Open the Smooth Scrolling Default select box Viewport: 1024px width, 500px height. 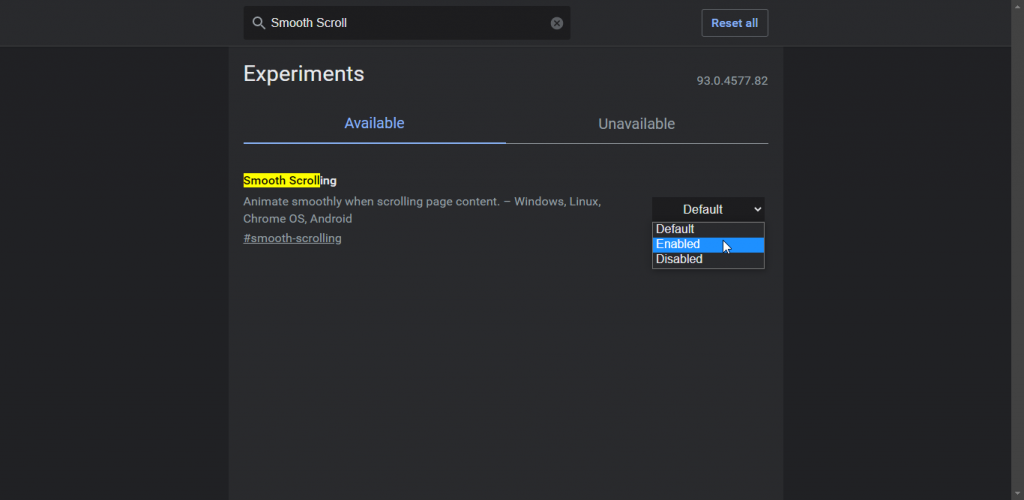708,210
